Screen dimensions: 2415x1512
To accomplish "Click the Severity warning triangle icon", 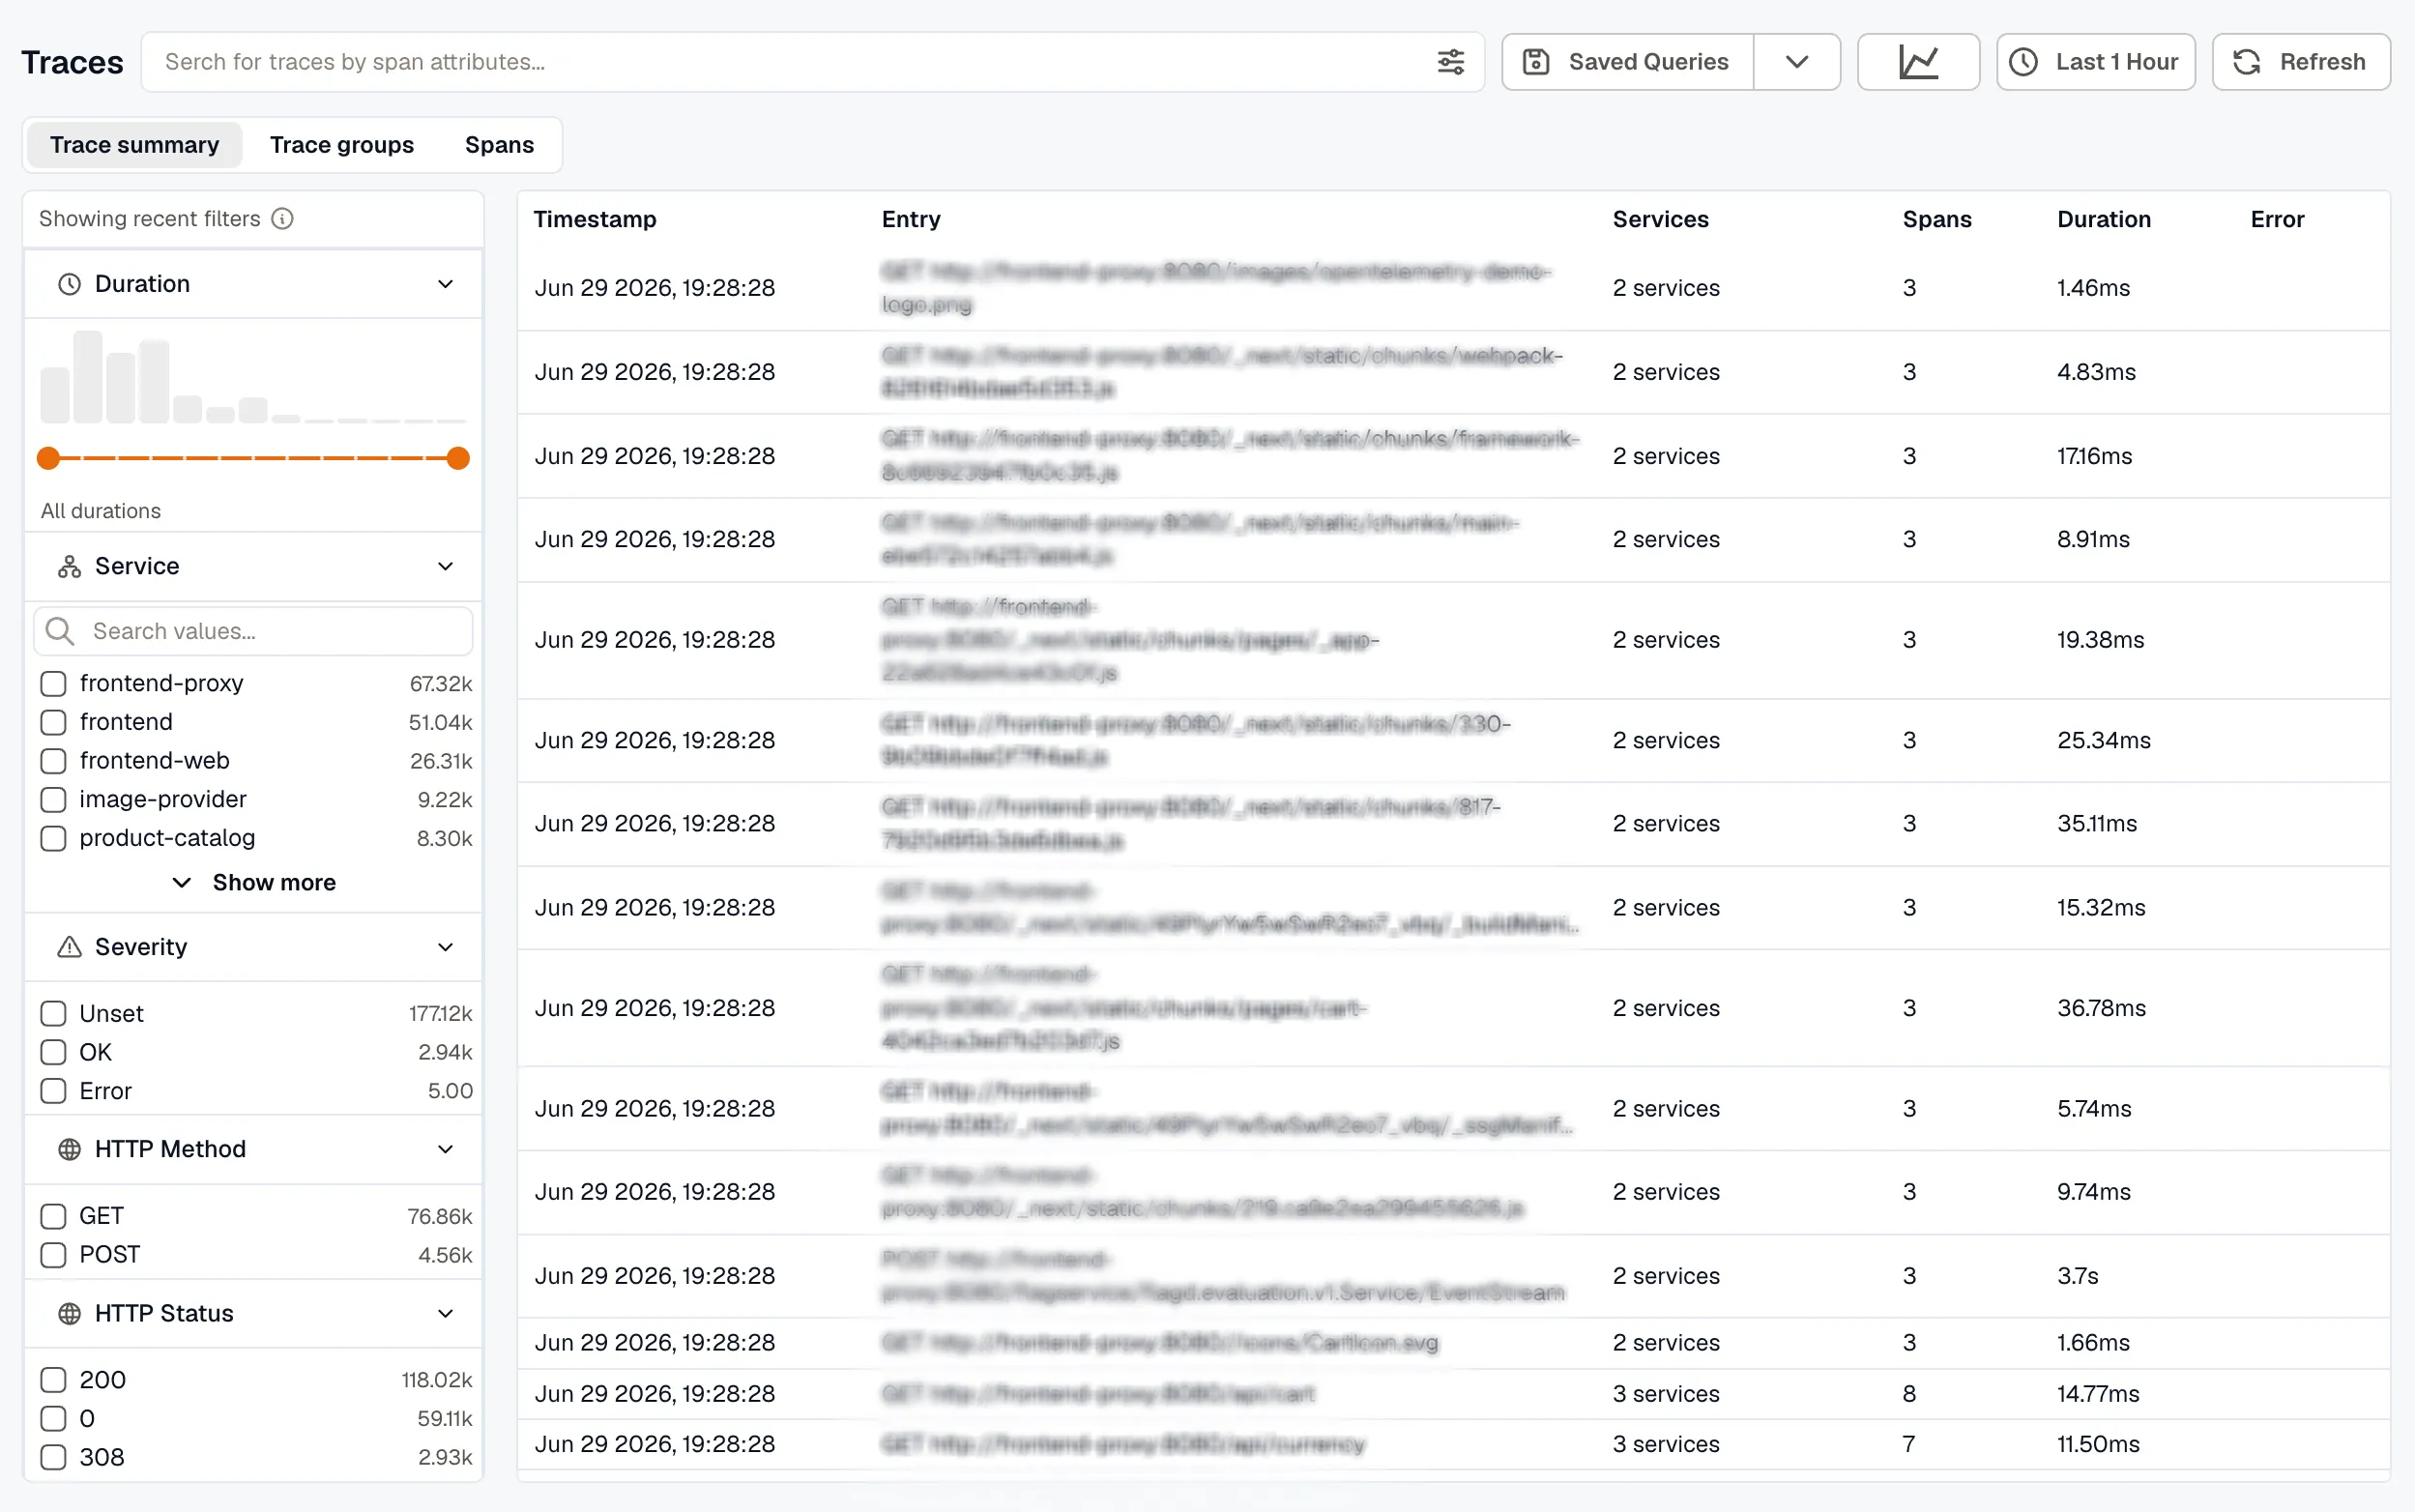I will (69, 947).
